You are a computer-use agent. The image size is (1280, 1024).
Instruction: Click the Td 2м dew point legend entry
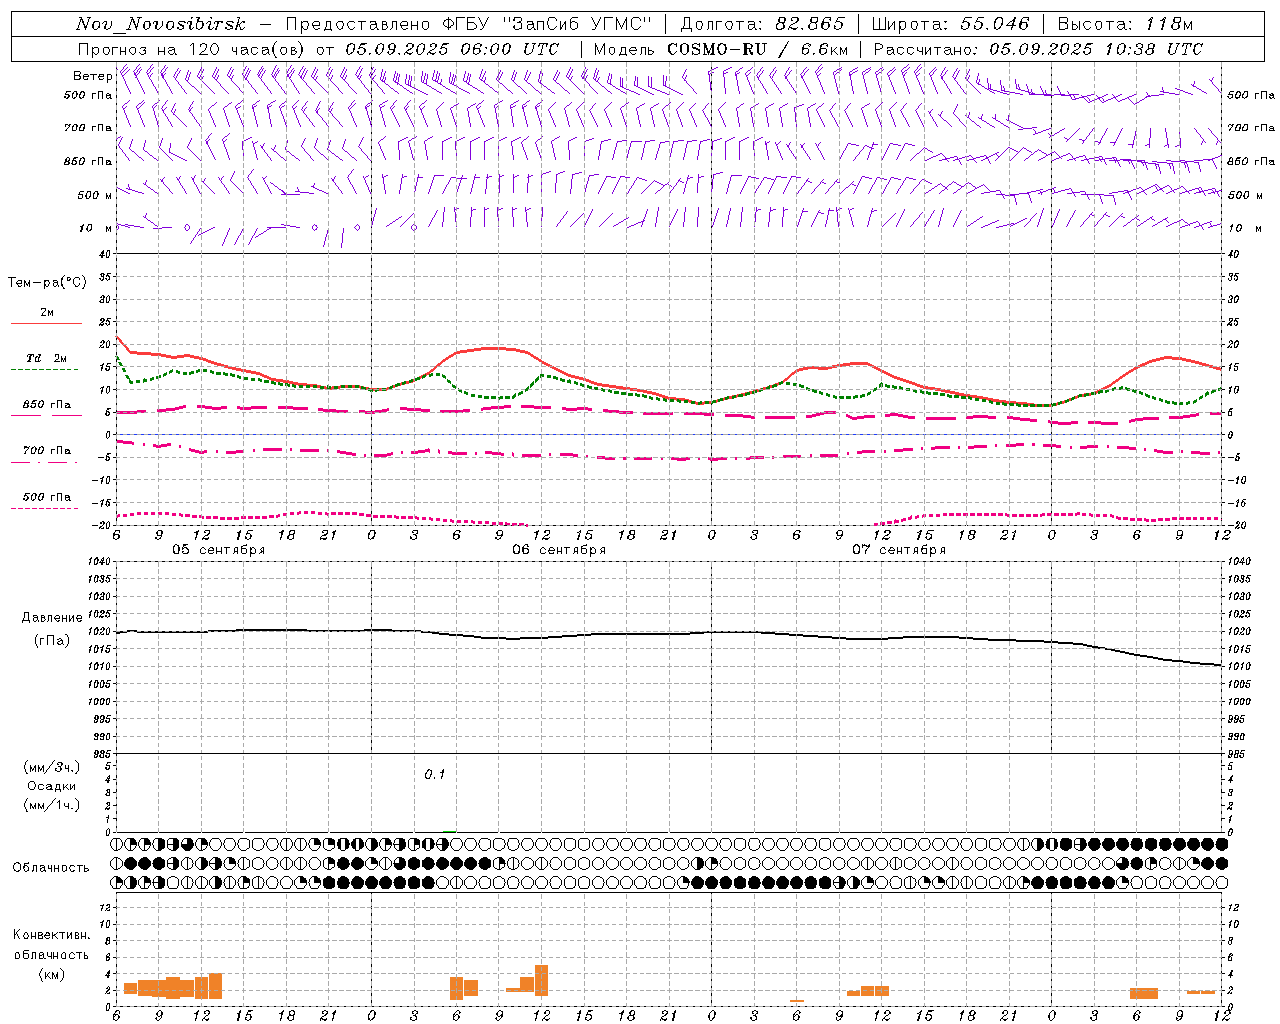tap(47, 358)
